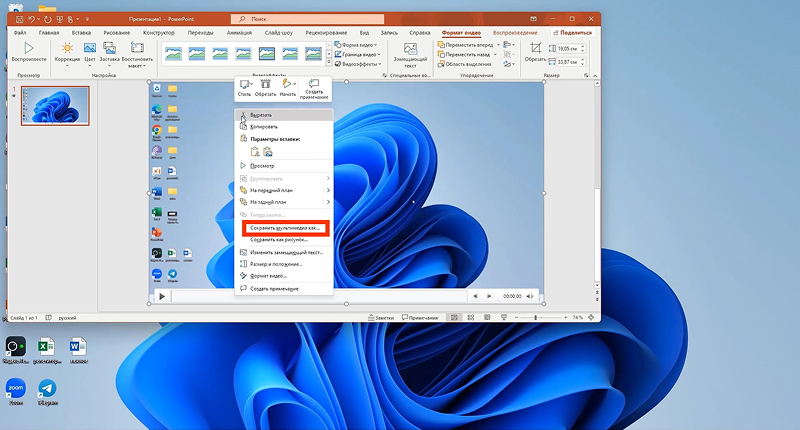This screenshot has width=800, height=430.
Task: Switch to the Воспроизведение ribbon tab
Action: 515,33
